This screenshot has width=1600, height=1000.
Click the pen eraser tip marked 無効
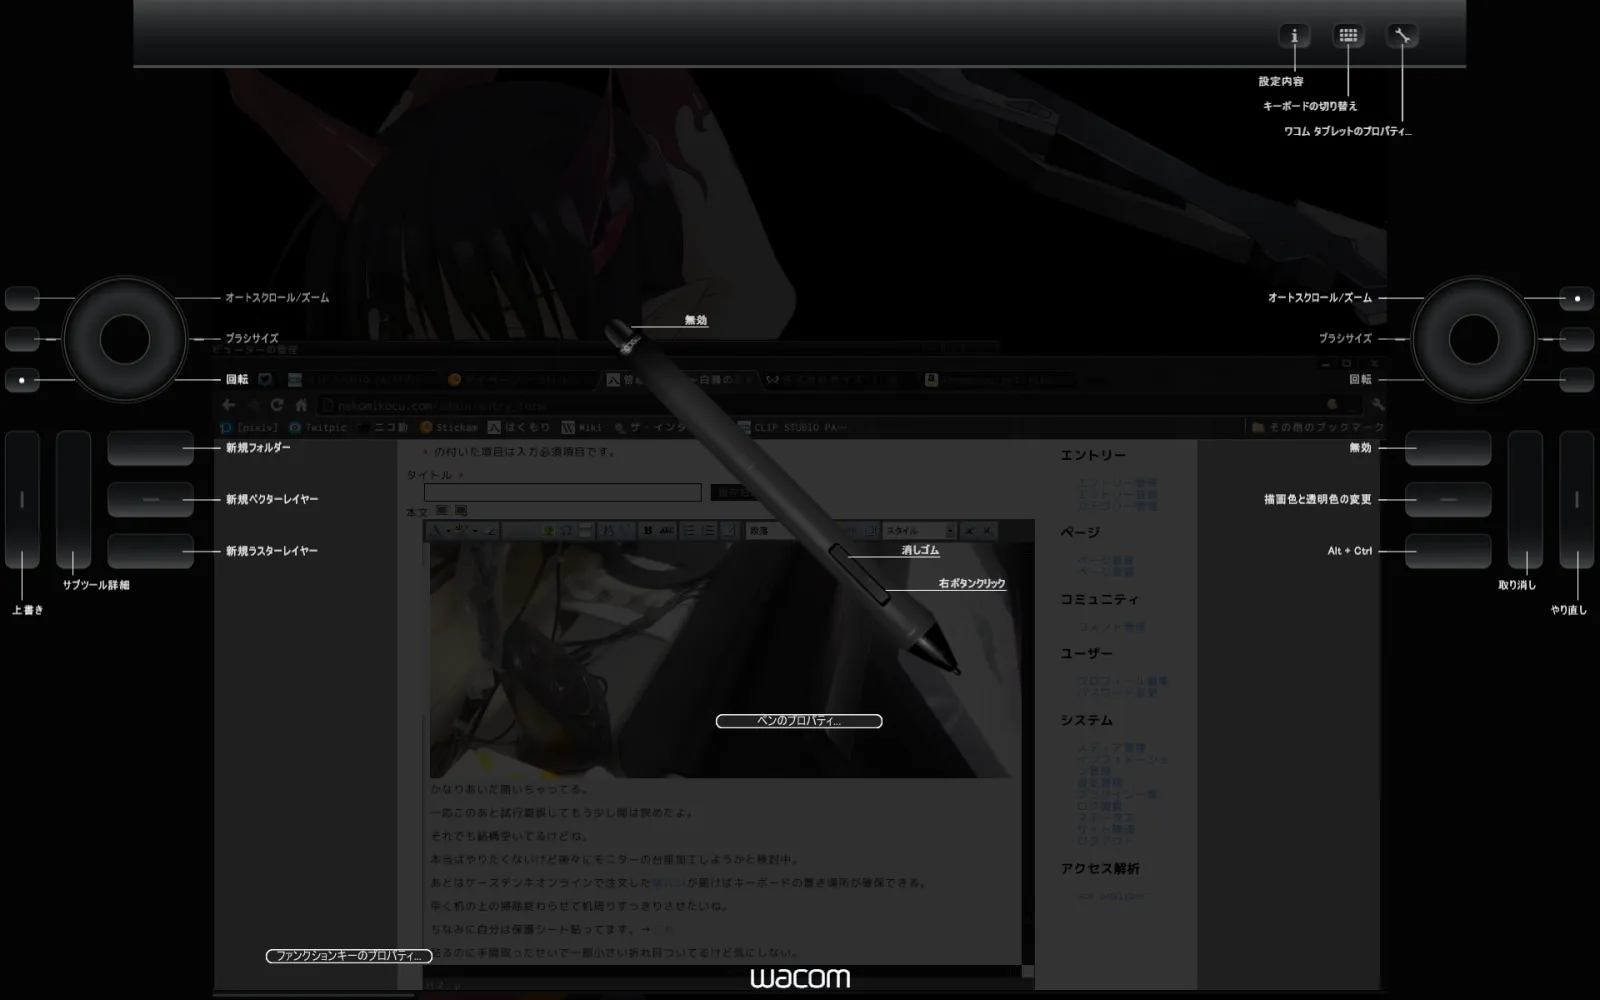(x=618, y=332)
